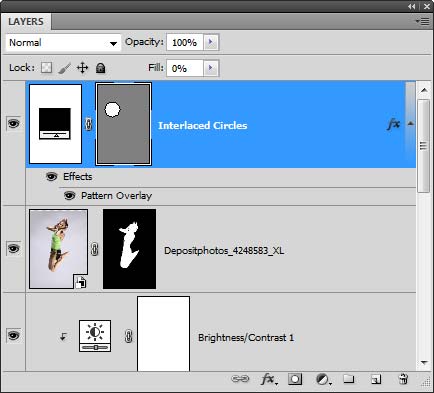
Task: Hide the Depositphotos_4248583_XL layer
Action: pos(13,249)
